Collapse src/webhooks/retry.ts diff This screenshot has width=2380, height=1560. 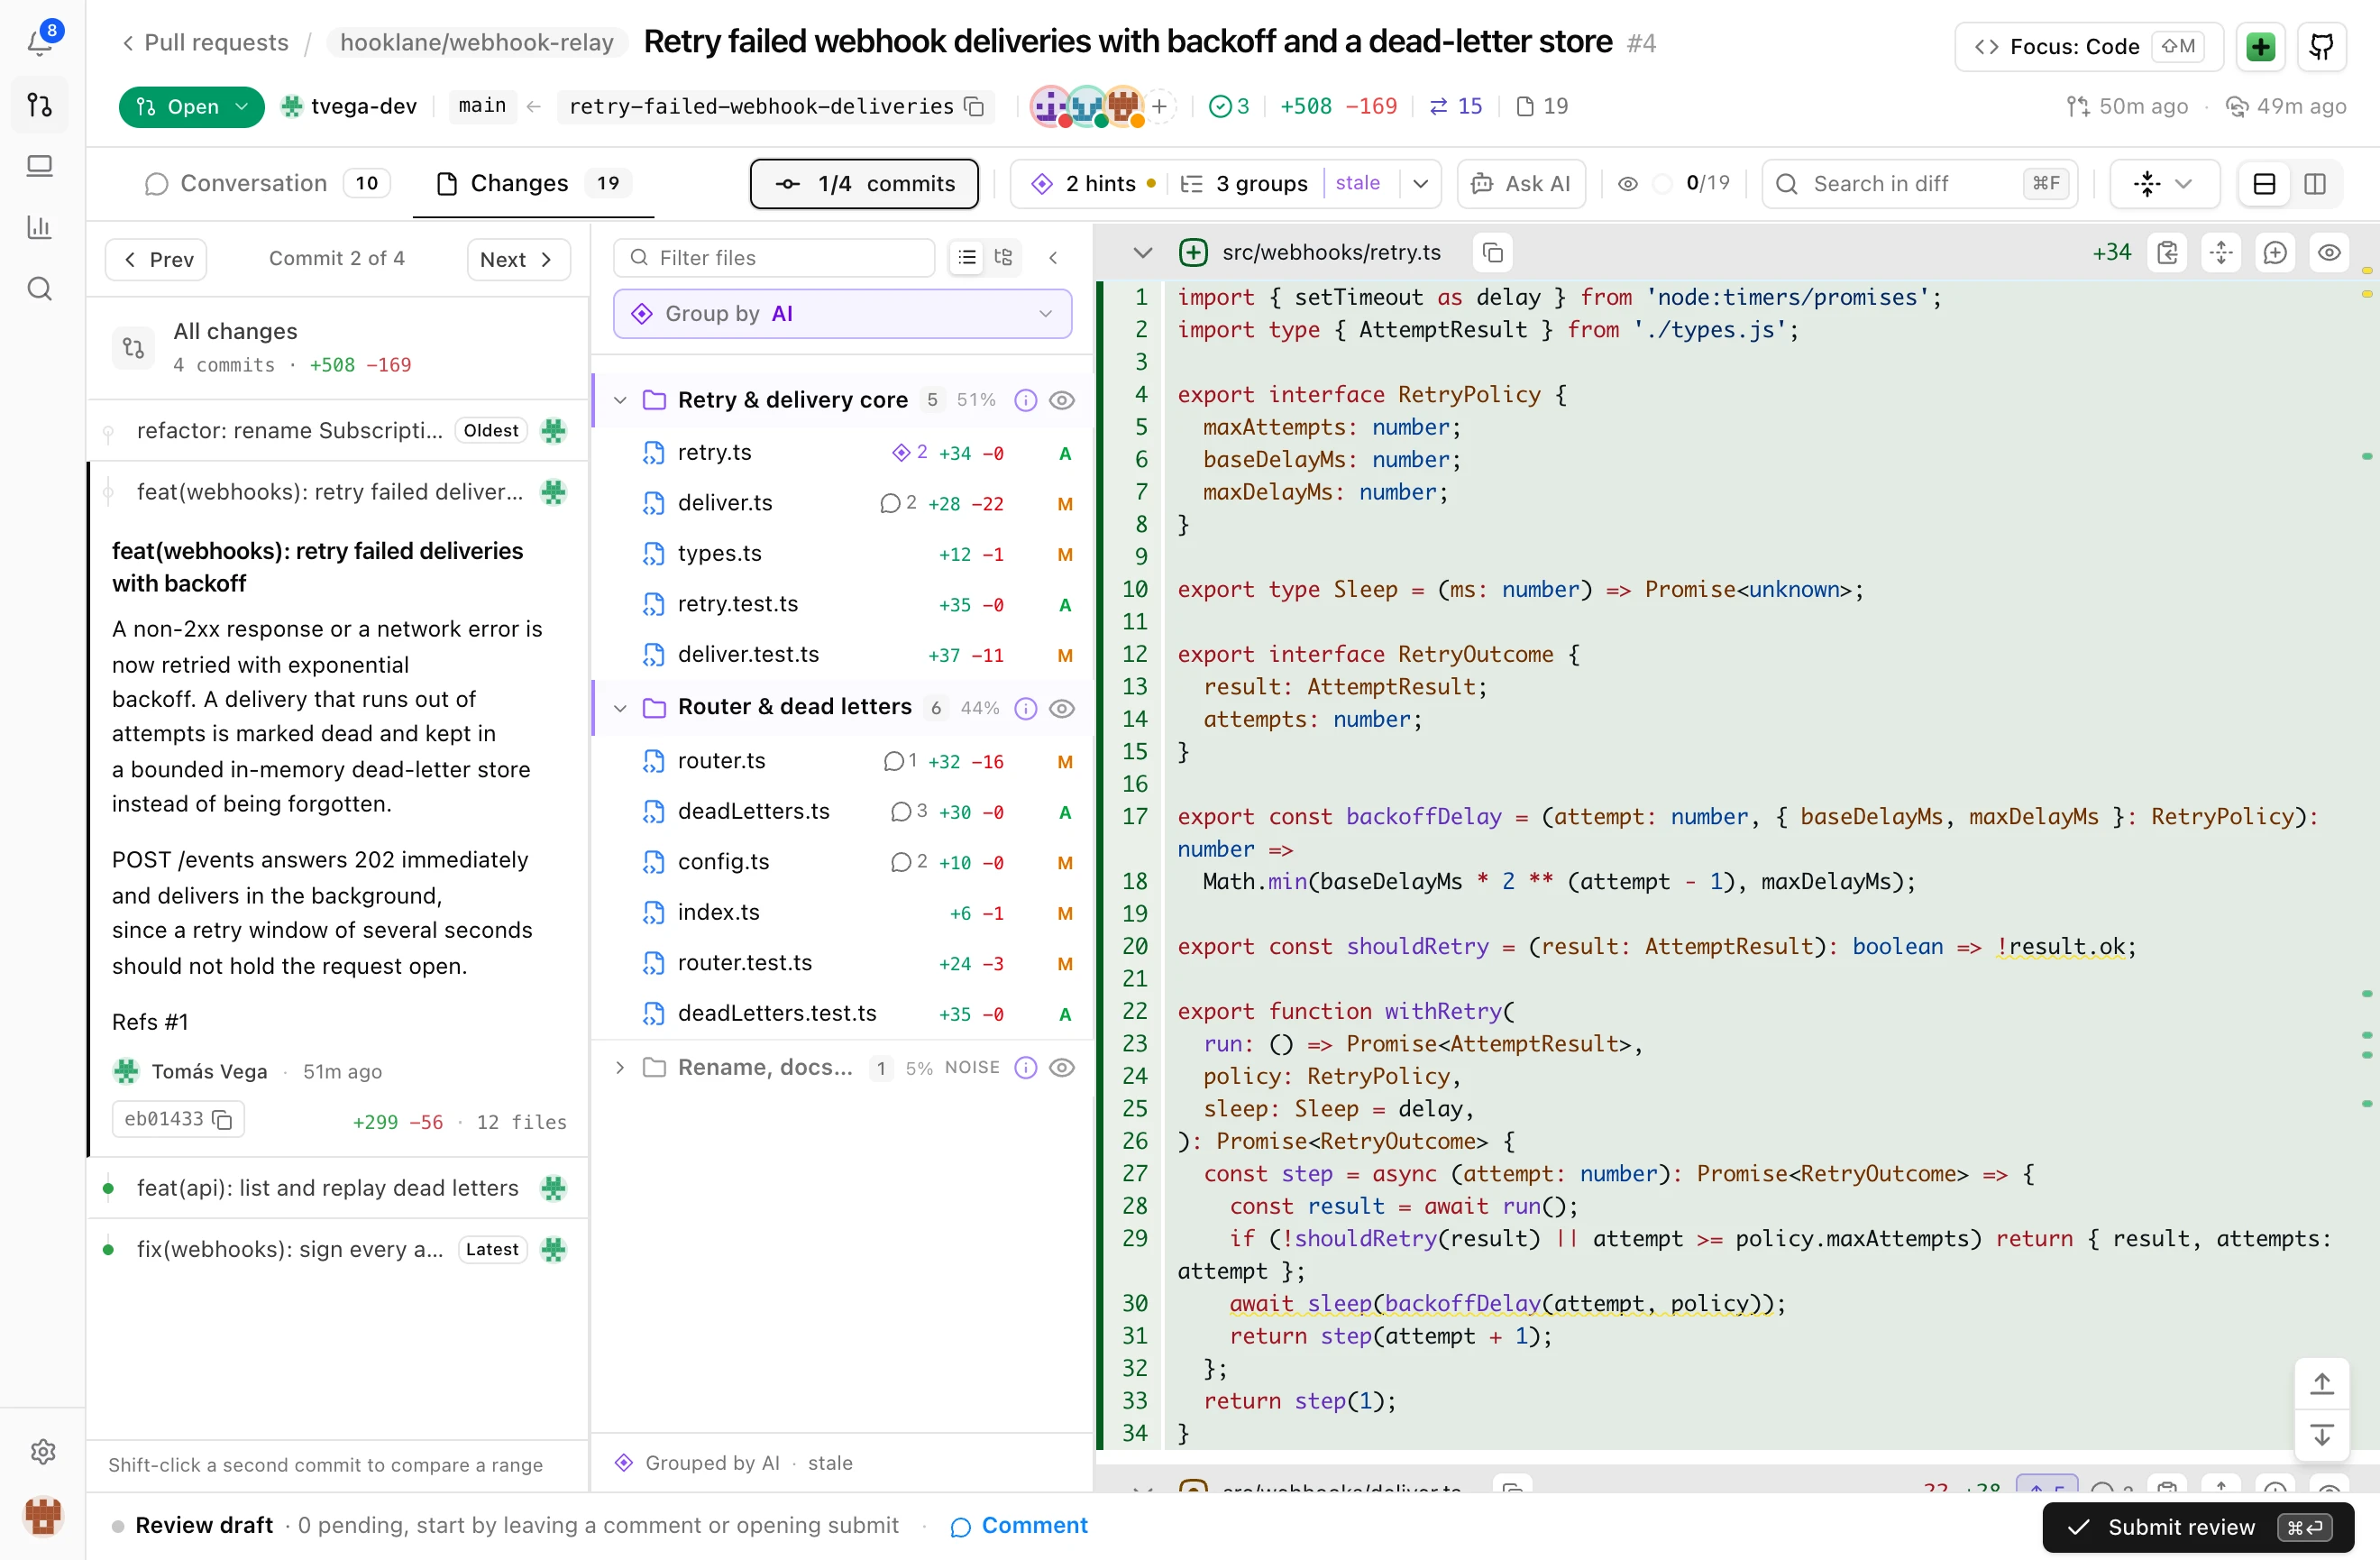click(1142, 253)
